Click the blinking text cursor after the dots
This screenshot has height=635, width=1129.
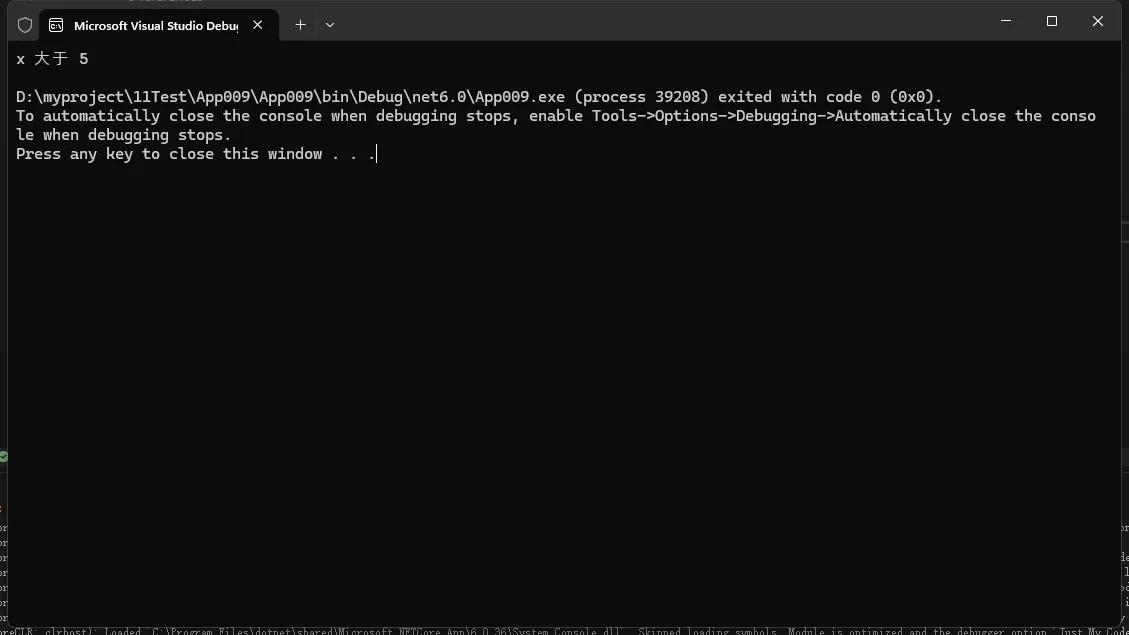click(x=377, y=154)
